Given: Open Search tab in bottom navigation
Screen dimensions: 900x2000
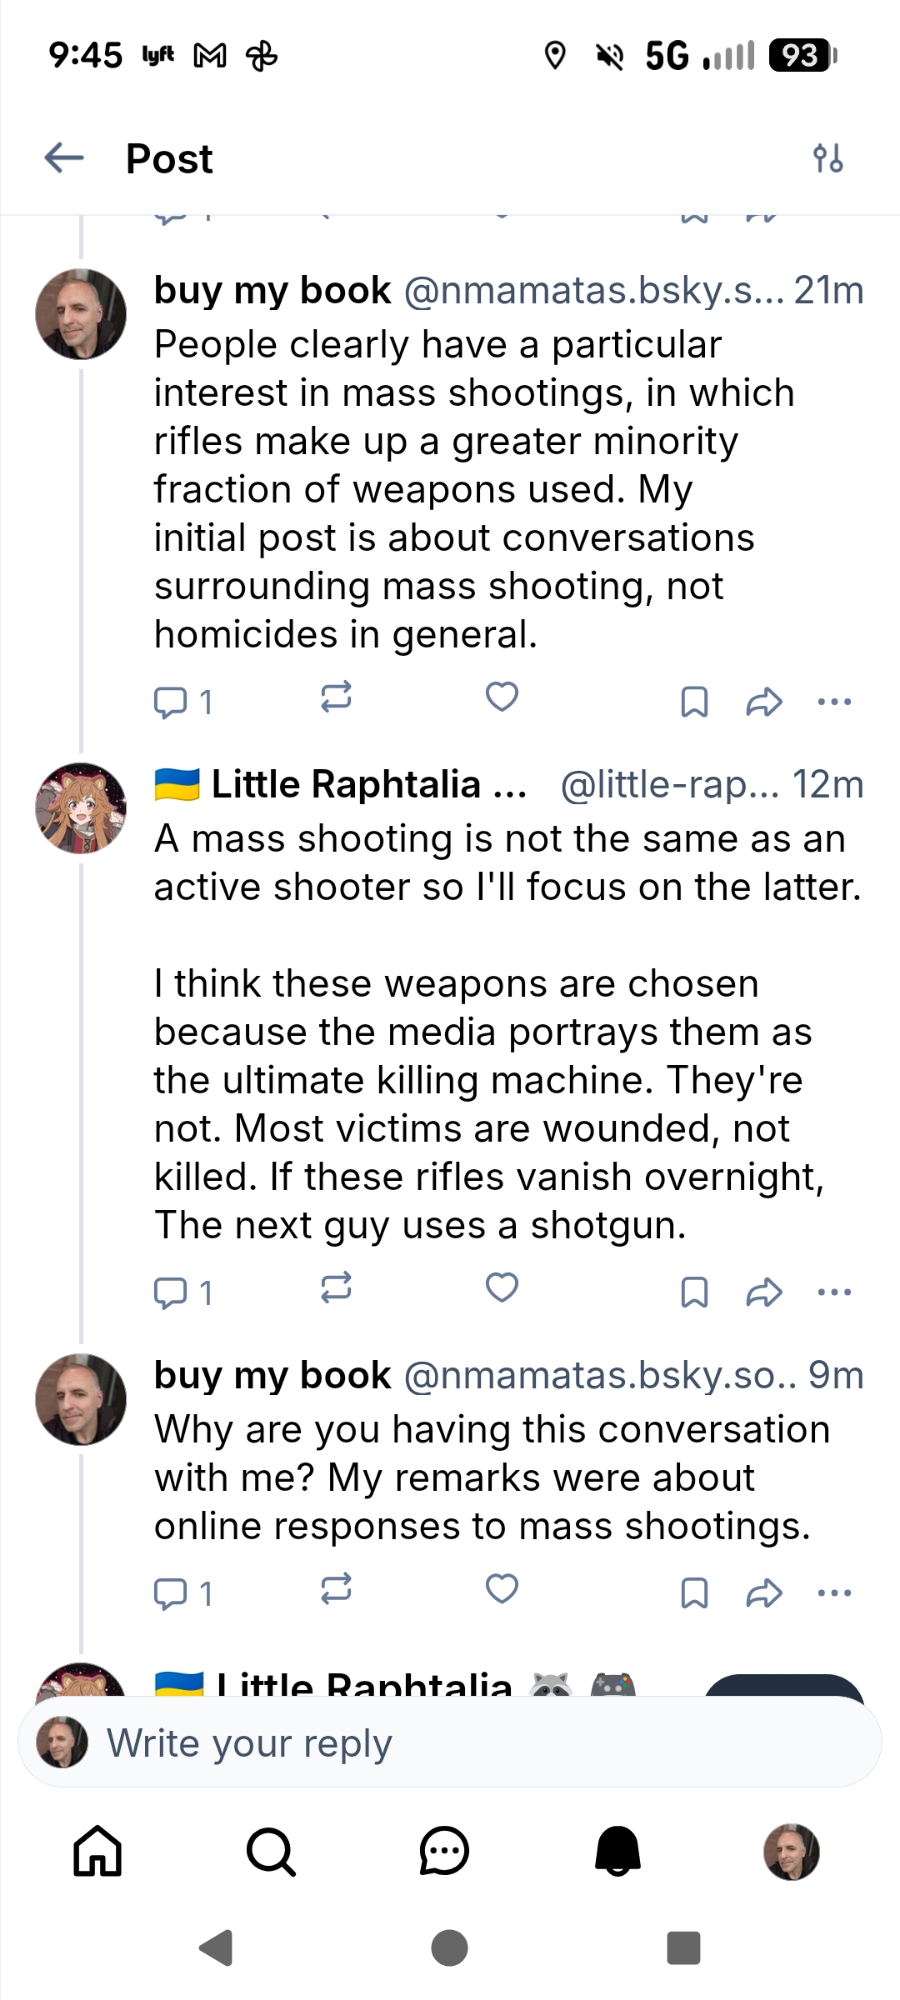Looking at the screenshot, I should [x=270, y=1851].
